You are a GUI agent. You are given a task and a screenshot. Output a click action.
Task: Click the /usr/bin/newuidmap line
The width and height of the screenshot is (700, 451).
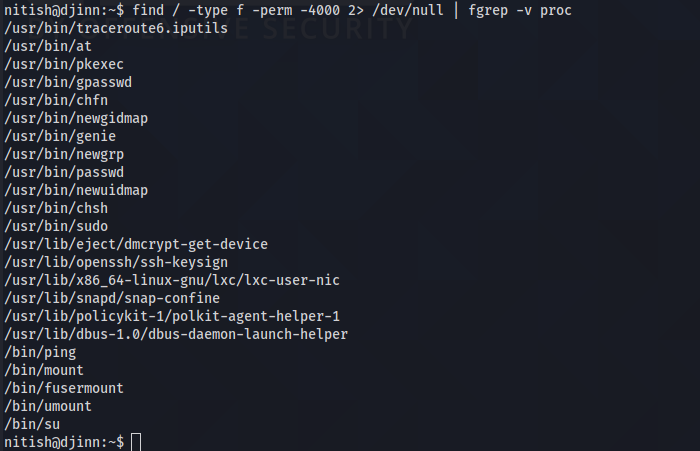pyautogui.click(x=76, y=190)
